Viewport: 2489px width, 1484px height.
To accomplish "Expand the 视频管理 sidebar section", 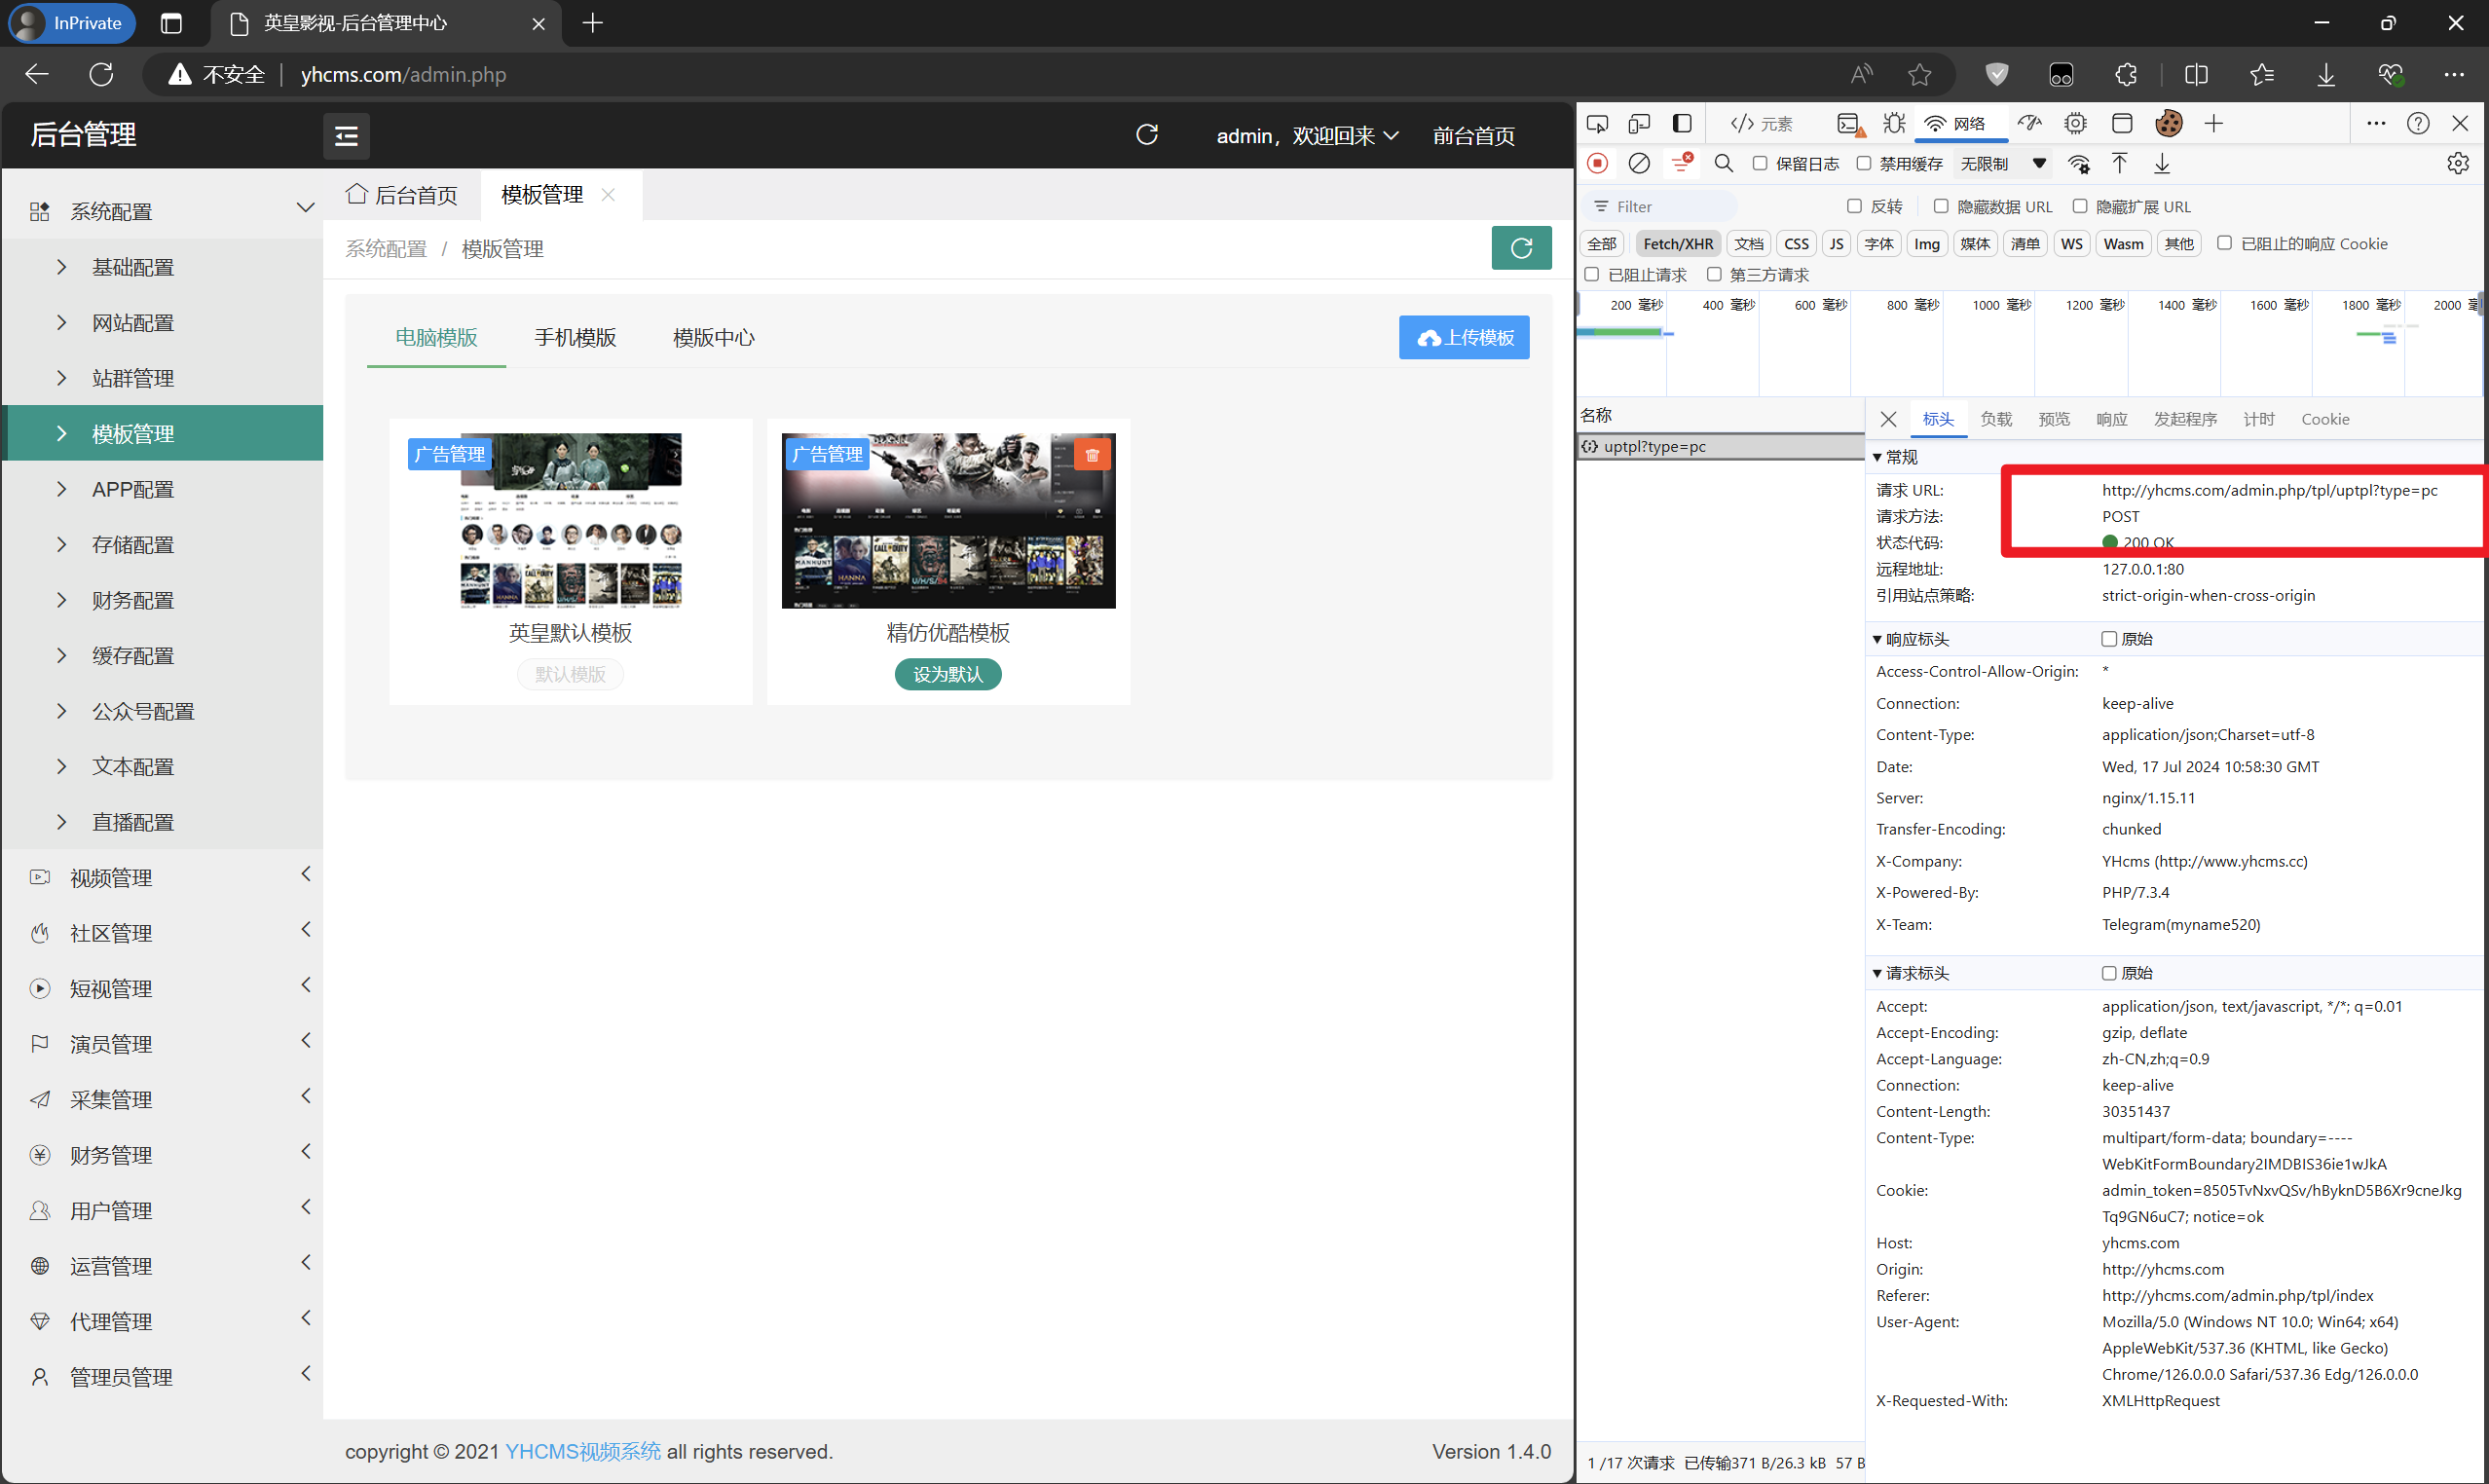I will [x=162, y=877].
